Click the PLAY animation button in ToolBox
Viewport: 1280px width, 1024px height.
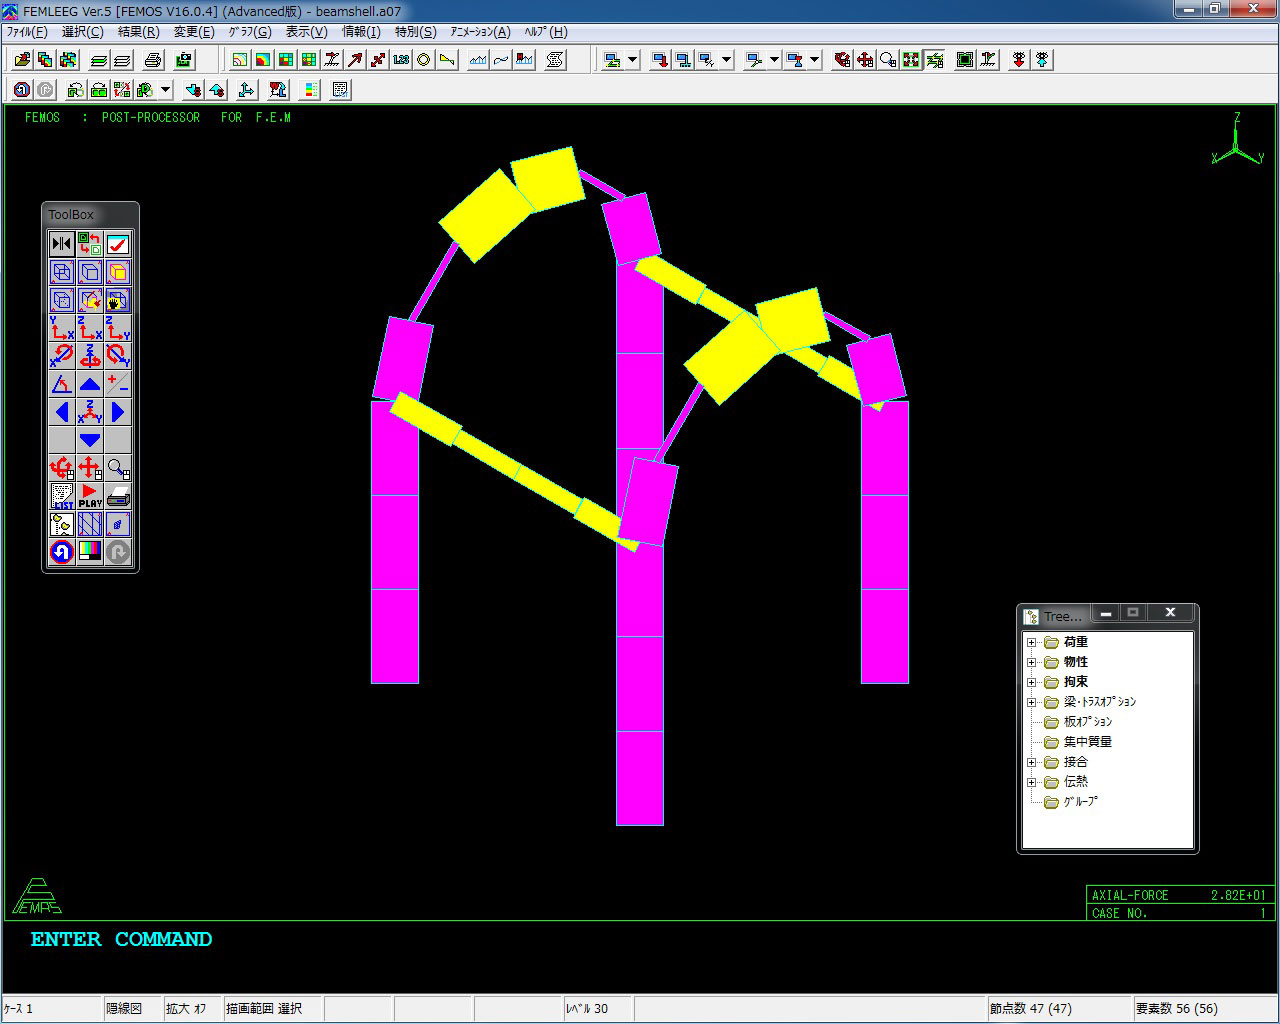[x=90, y=496]
